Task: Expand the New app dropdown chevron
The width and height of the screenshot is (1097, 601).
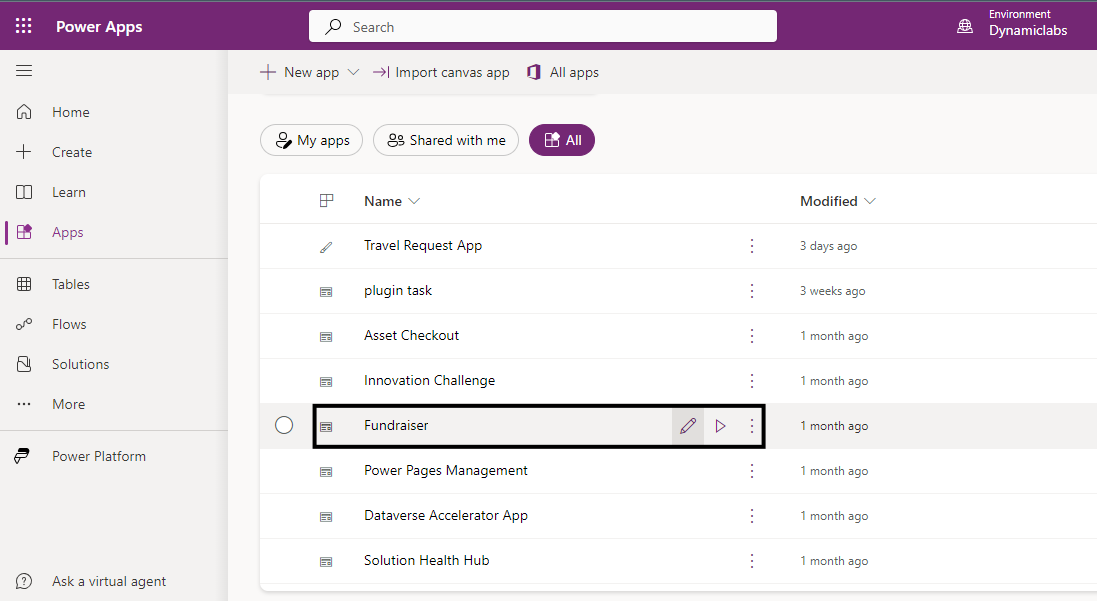Action: coord(353,73)
